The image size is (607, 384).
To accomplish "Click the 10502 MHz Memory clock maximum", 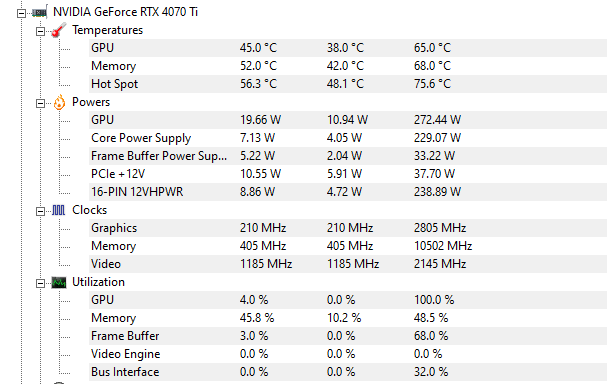I will pos(443,246).
